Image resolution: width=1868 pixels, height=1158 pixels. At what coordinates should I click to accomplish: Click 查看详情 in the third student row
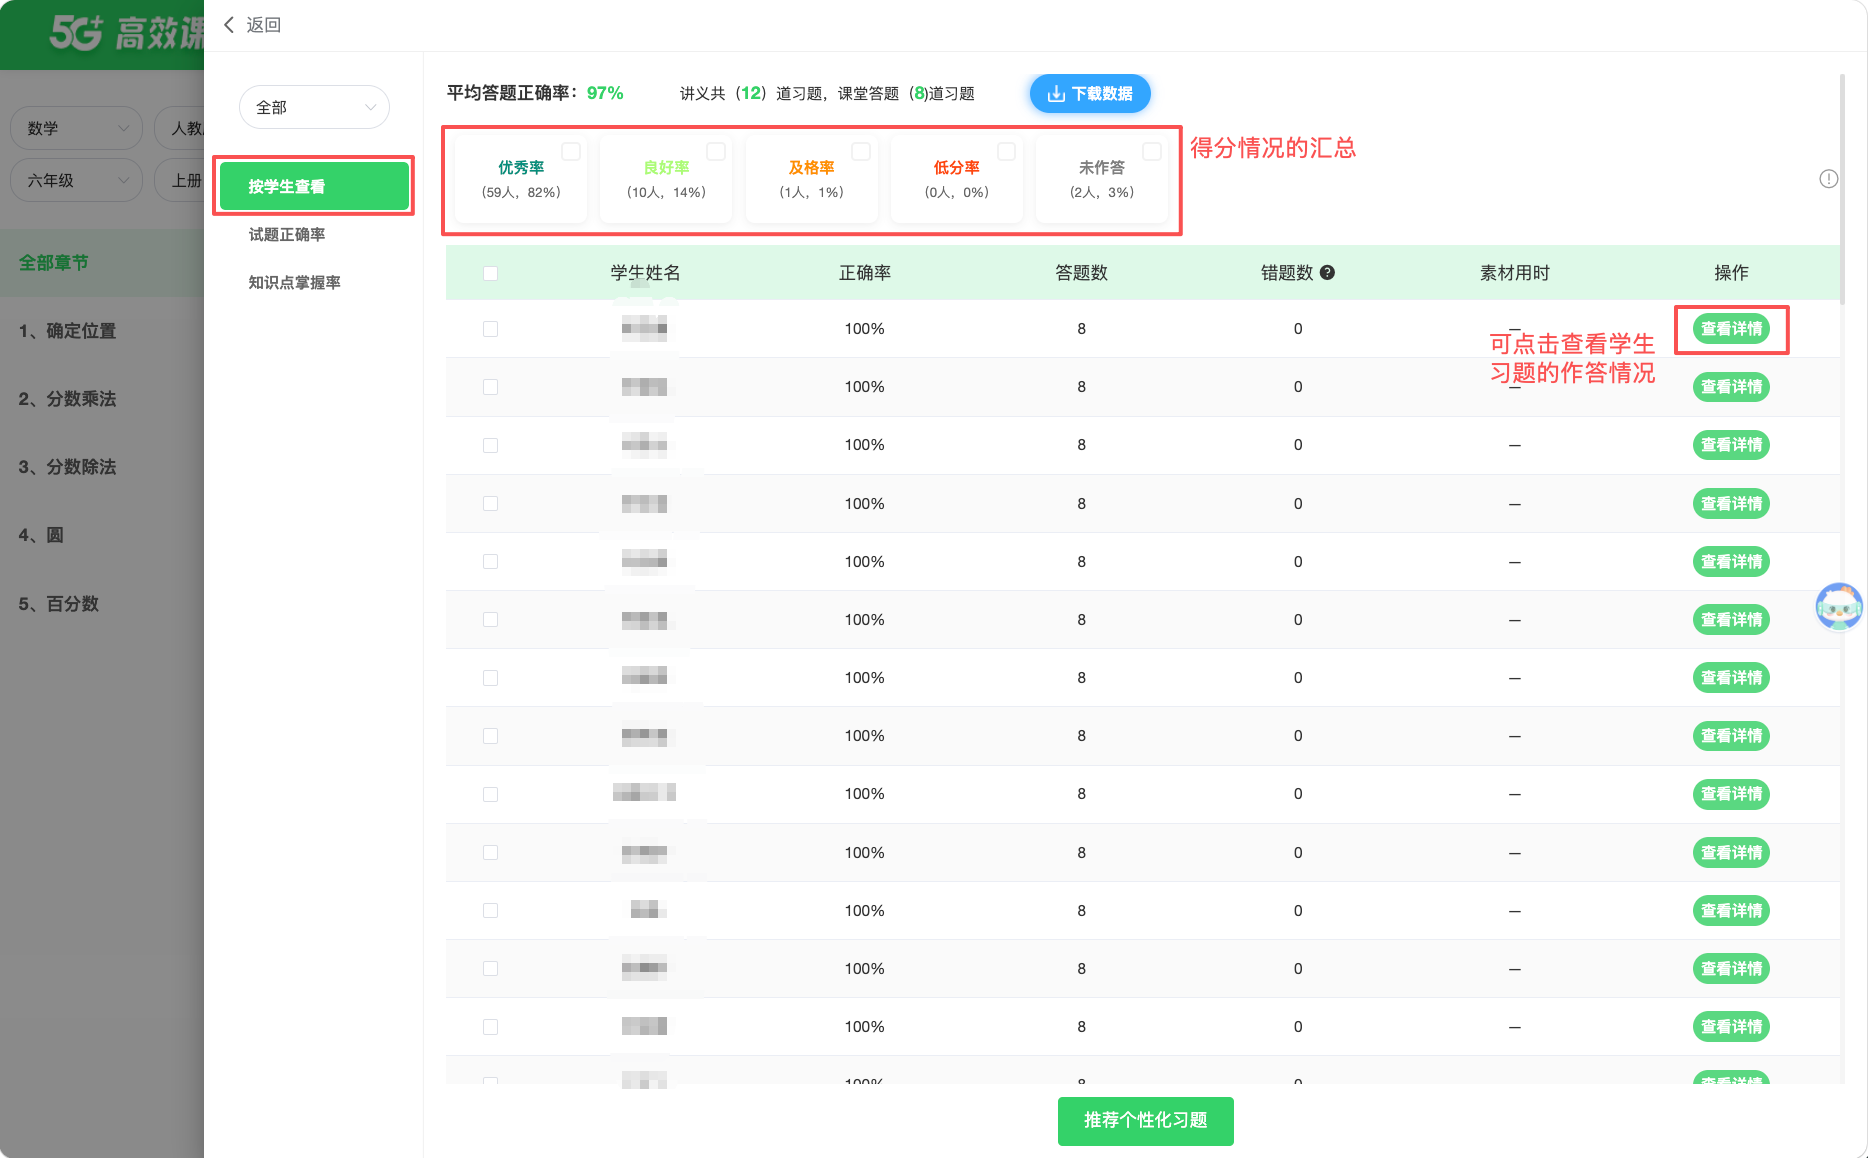click(1731, 445)
